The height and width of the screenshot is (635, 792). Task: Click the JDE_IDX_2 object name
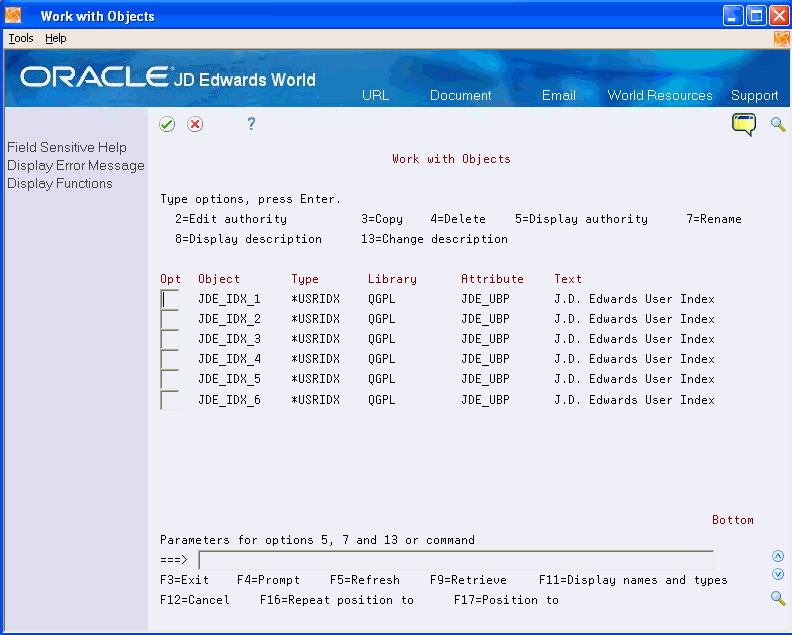229,319
